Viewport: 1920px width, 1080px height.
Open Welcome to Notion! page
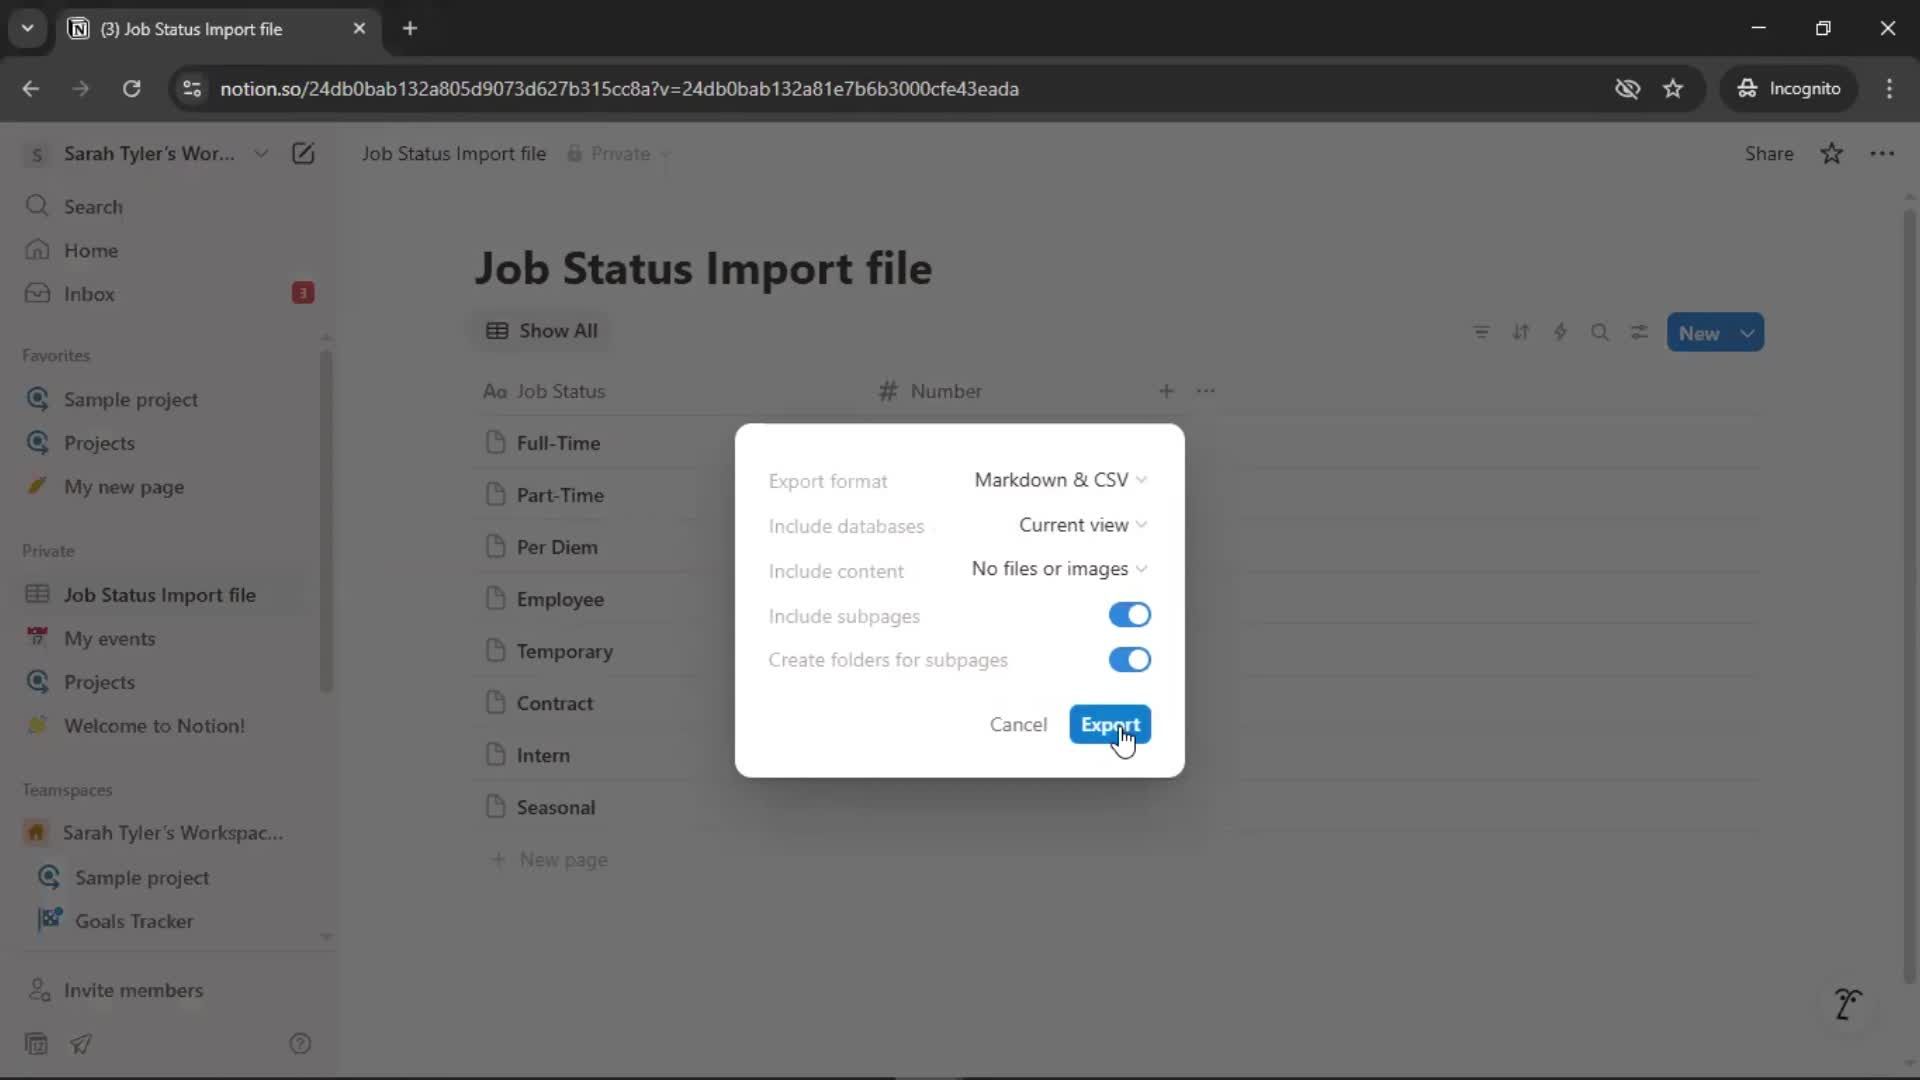click(154, 726)
